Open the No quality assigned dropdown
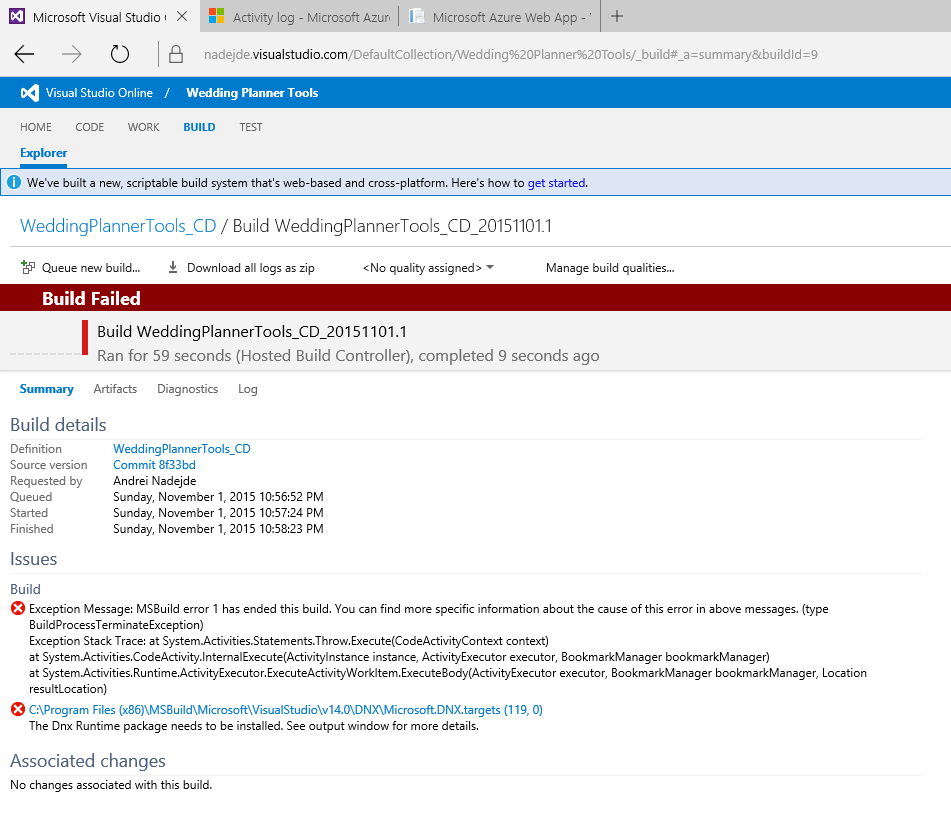The width and height of the screenshot is (951, 820). click(x=428, y=268)
